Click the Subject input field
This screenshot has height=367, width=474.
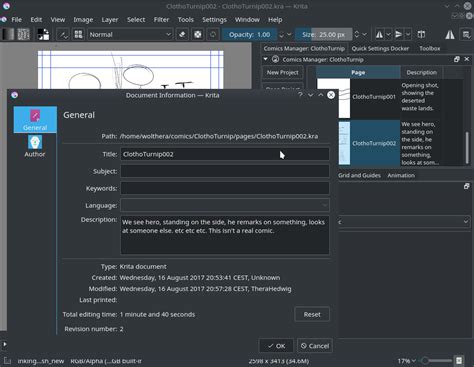(x=225, y=171)
